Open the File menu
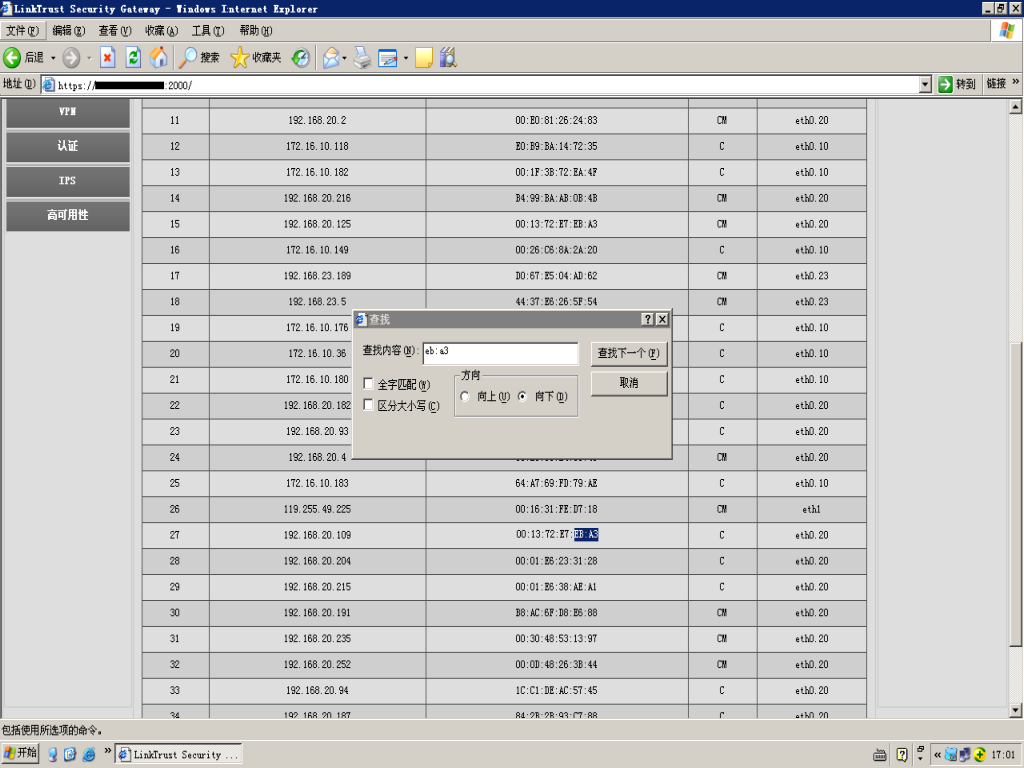1024x768 pixels. coord(22,31)
